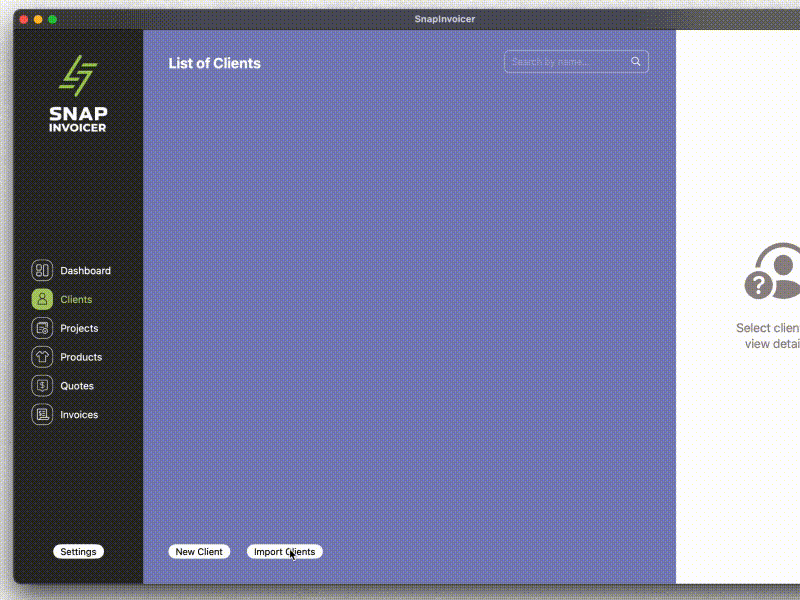
Task: Switch to Projects section label
Action: (79, 329)
